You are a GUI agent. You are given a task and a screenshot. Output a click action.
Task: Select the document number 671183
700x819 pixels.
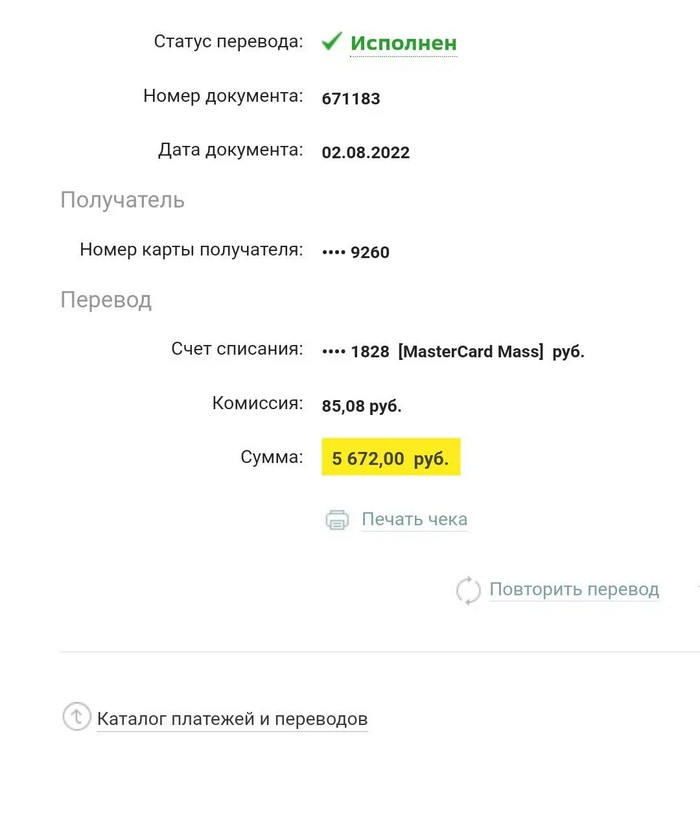point(351,99)
